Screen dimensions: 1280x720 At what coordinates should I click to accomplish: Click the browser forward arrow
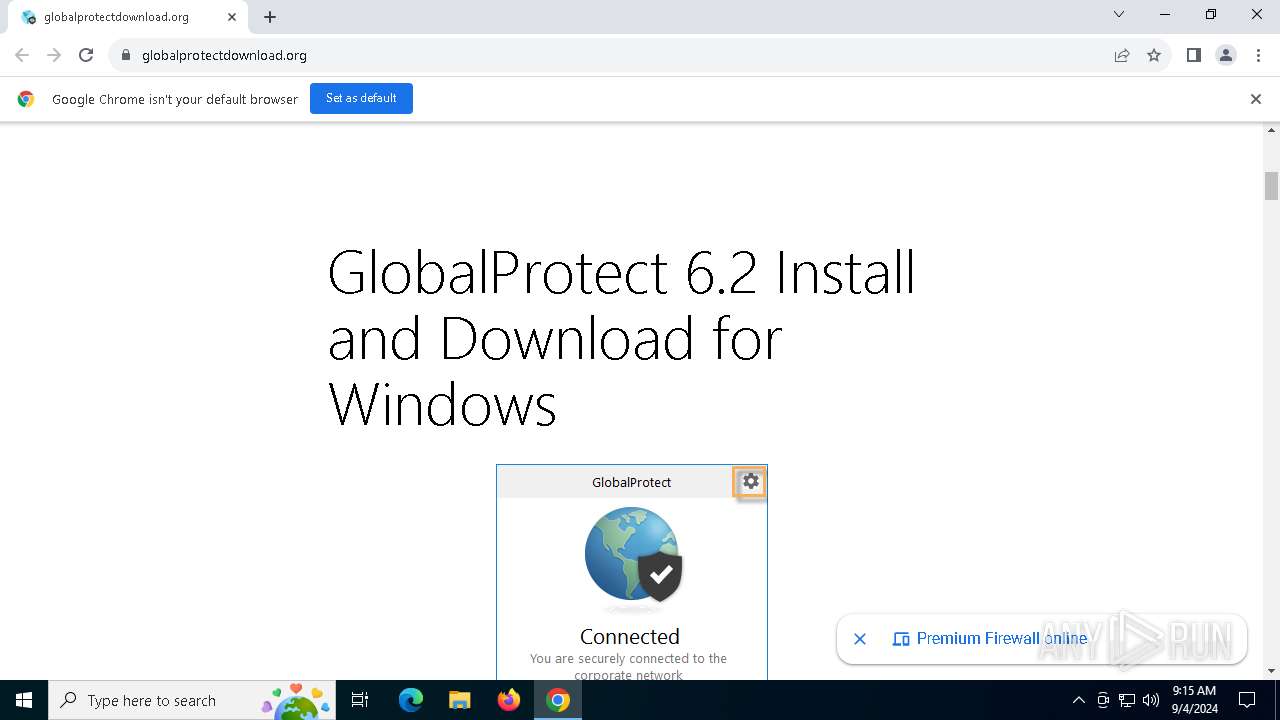[x=54, y=55]
